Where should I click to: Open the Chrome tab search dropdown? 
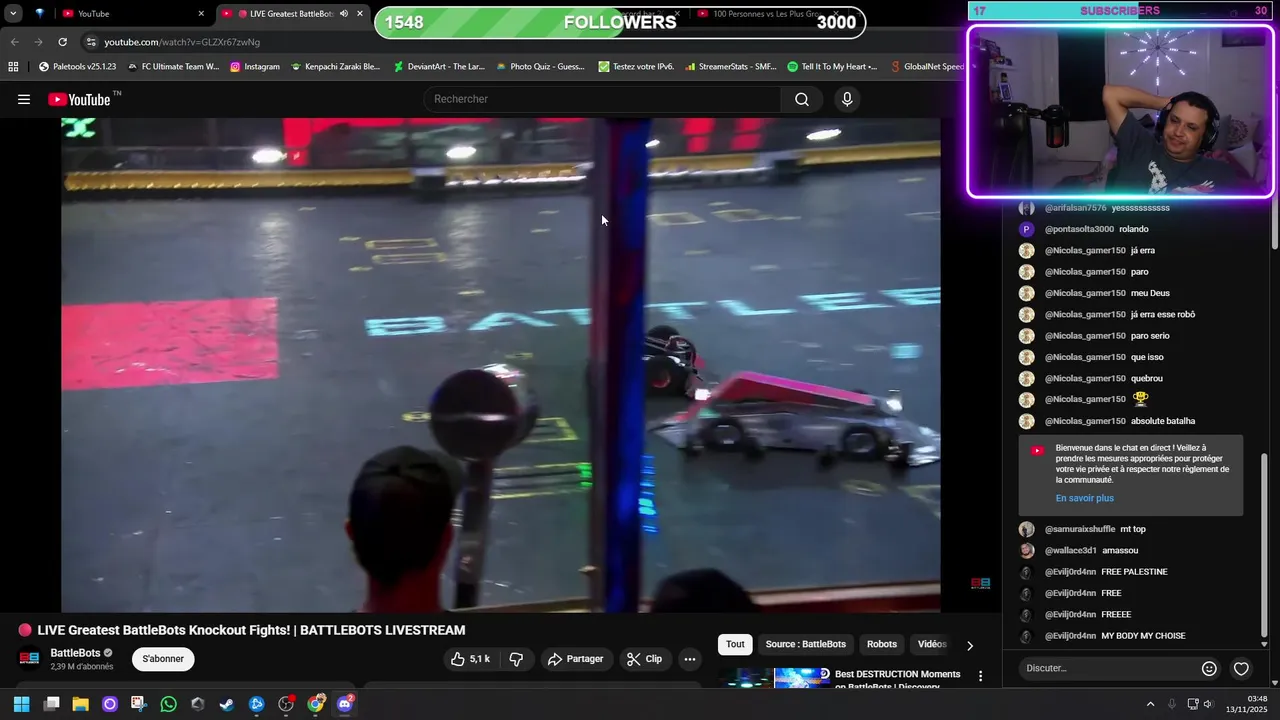coord(13,14)
